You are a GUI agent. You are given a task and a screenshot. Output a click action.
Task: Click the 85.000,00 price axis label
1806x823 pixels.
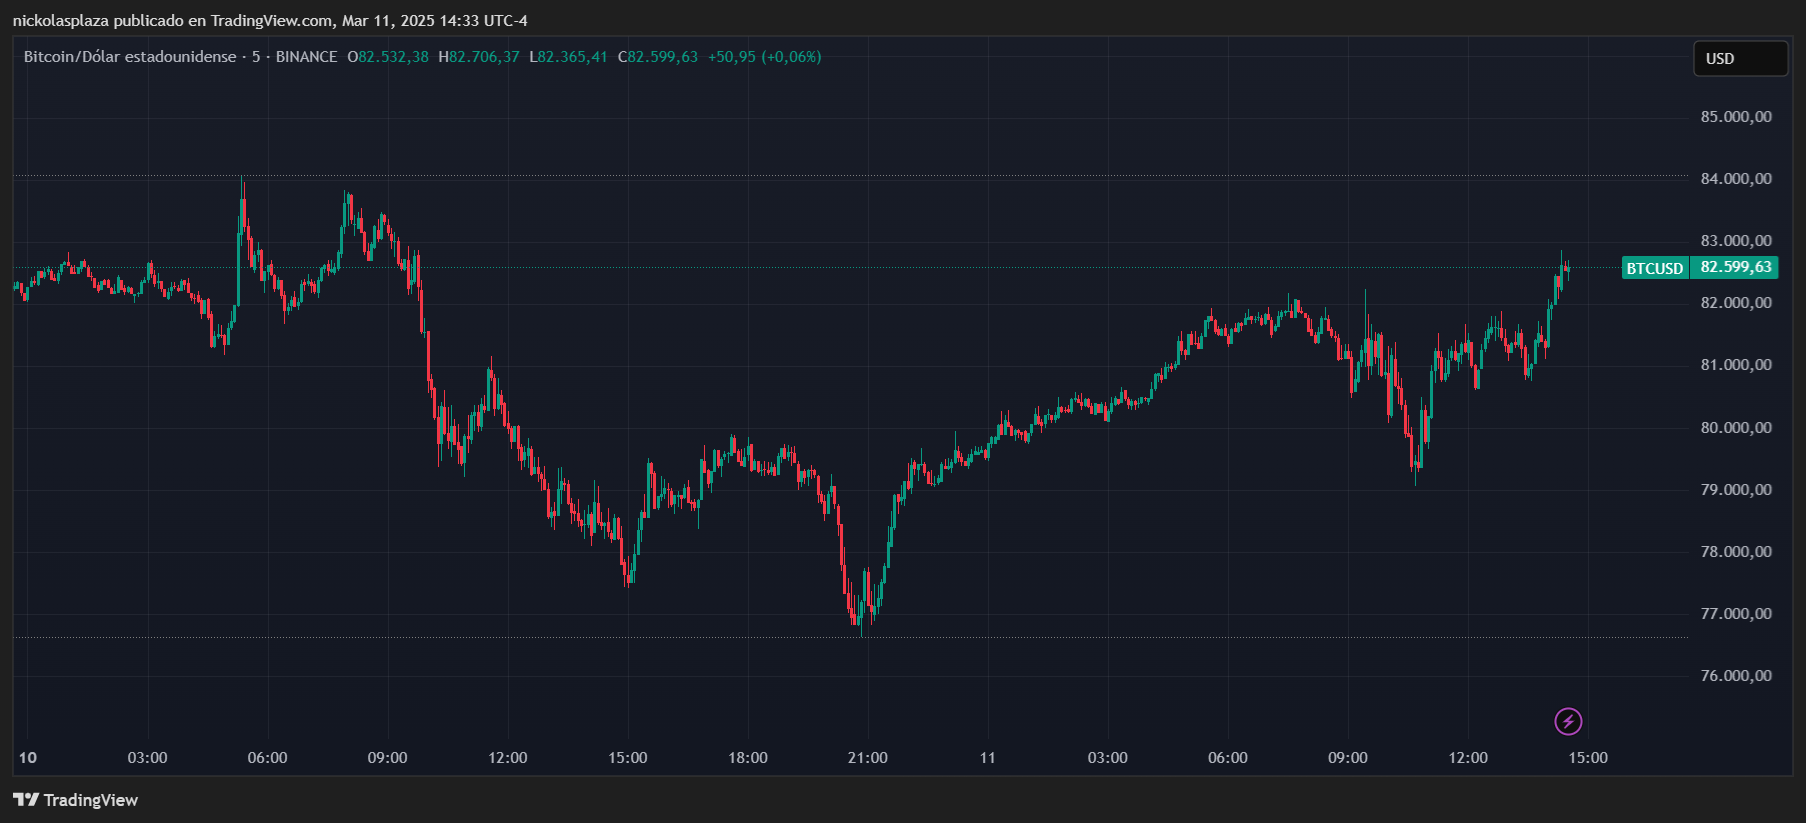click(1736, 117)
